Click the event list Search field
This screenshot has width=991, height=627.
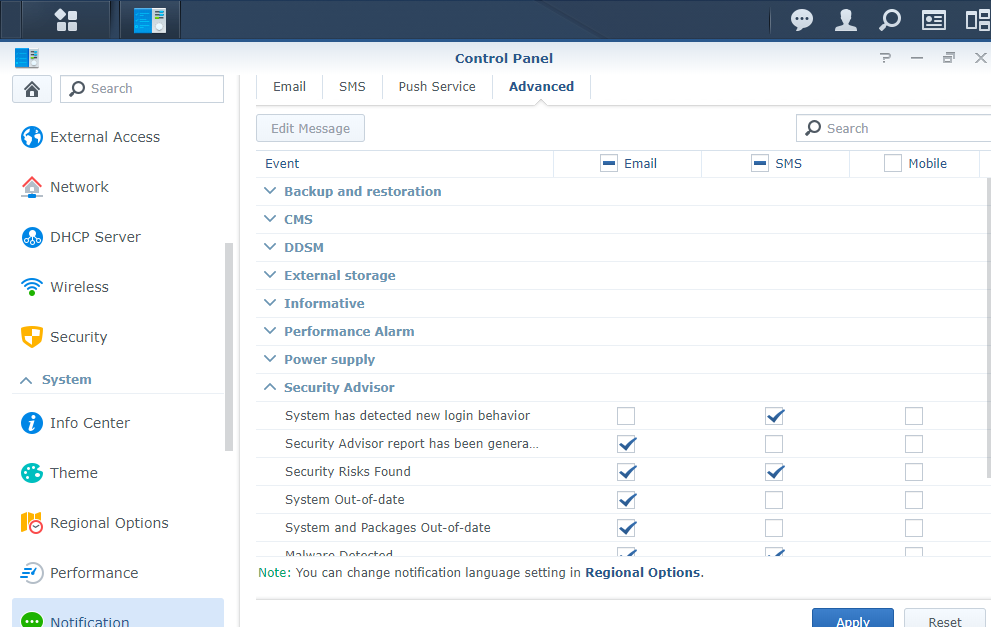894,128
